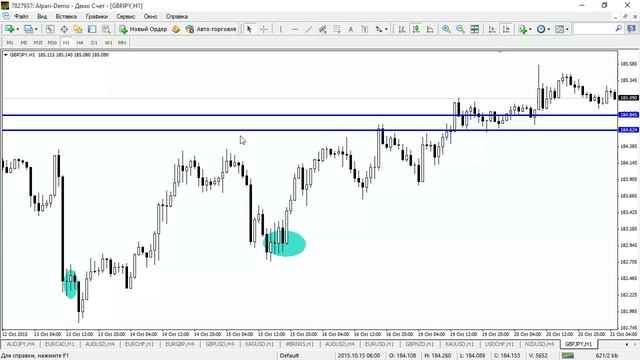Switch to the W1 timeframe
The width and height of the screenshot is (640, 360).
[108, 42]
